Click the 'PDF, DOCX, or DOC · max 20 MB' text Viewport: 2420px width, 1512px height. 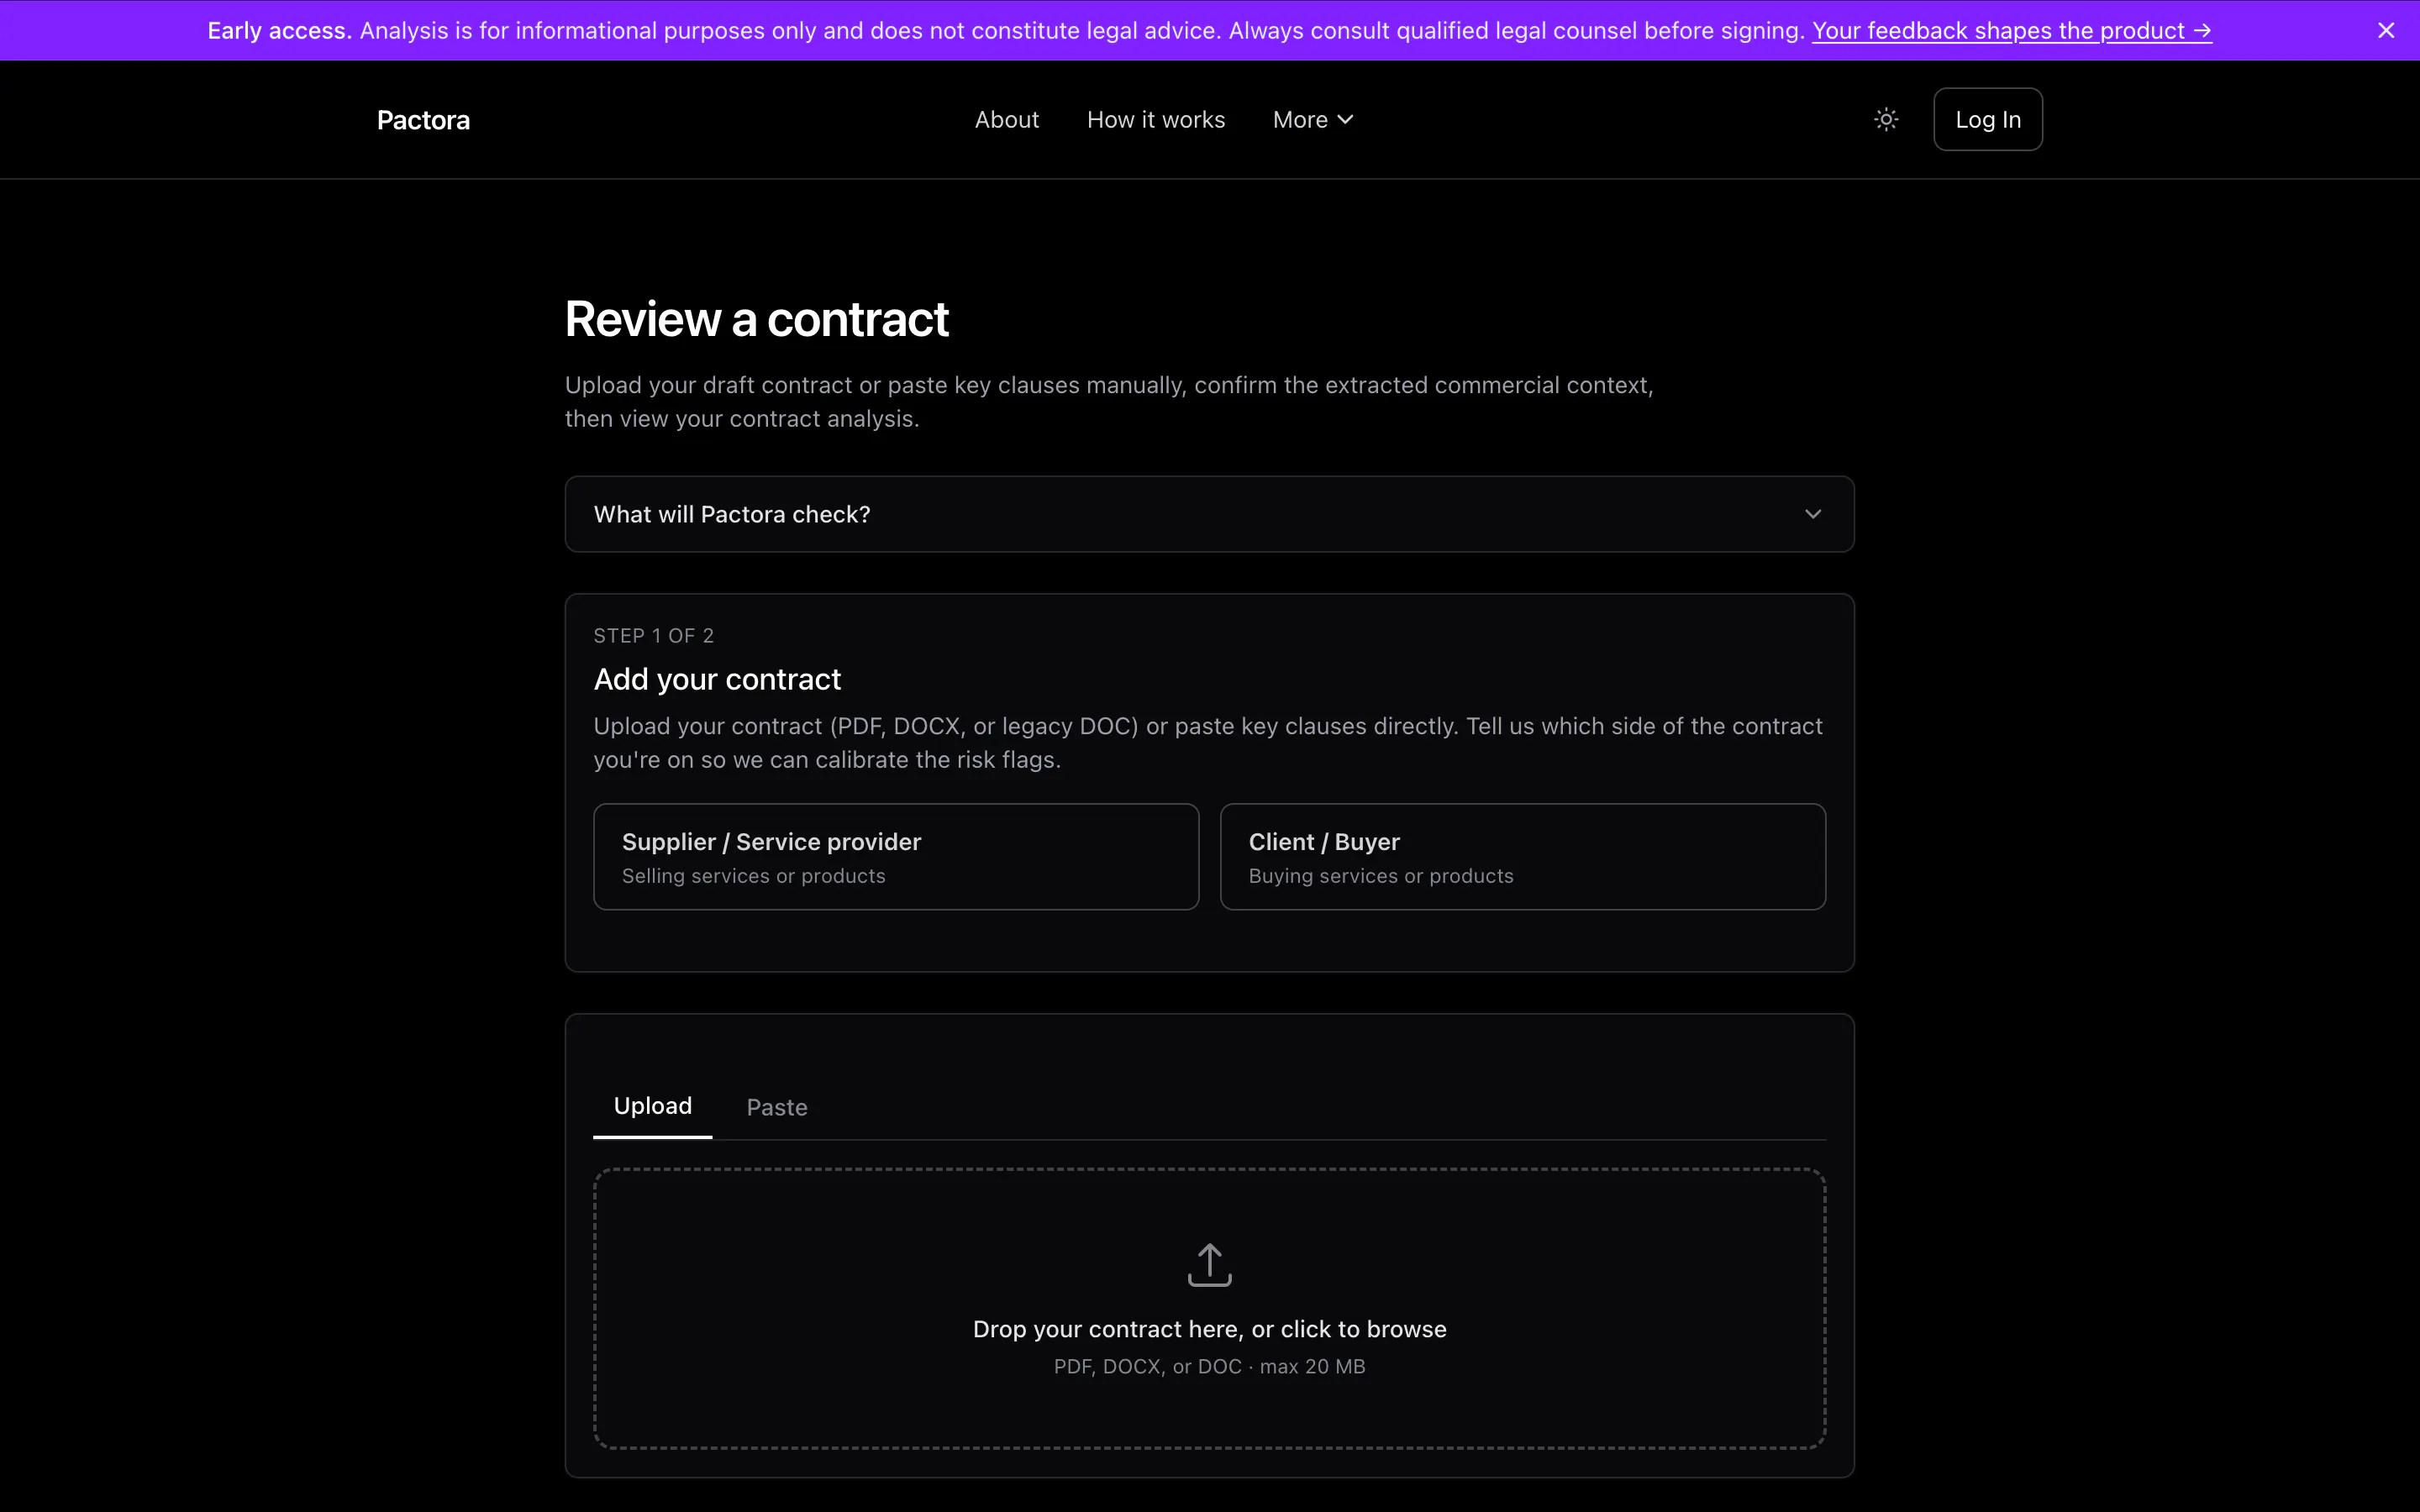click(1210, 1367)
